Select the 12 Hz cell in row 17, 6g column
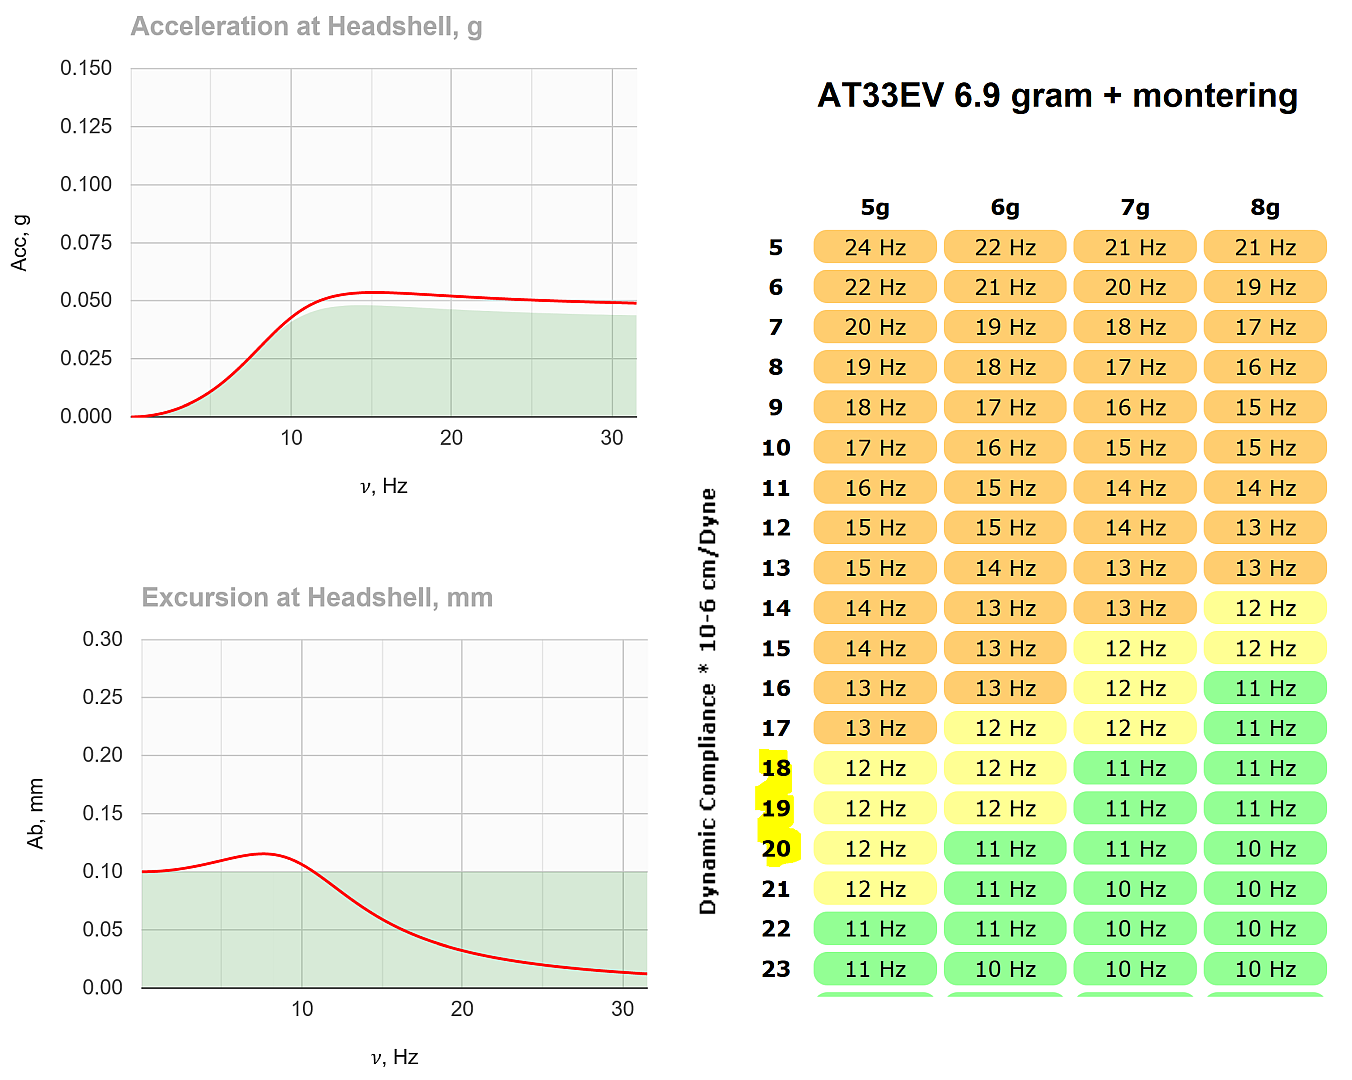The image size is (1352, 1080). (1005, 728)
